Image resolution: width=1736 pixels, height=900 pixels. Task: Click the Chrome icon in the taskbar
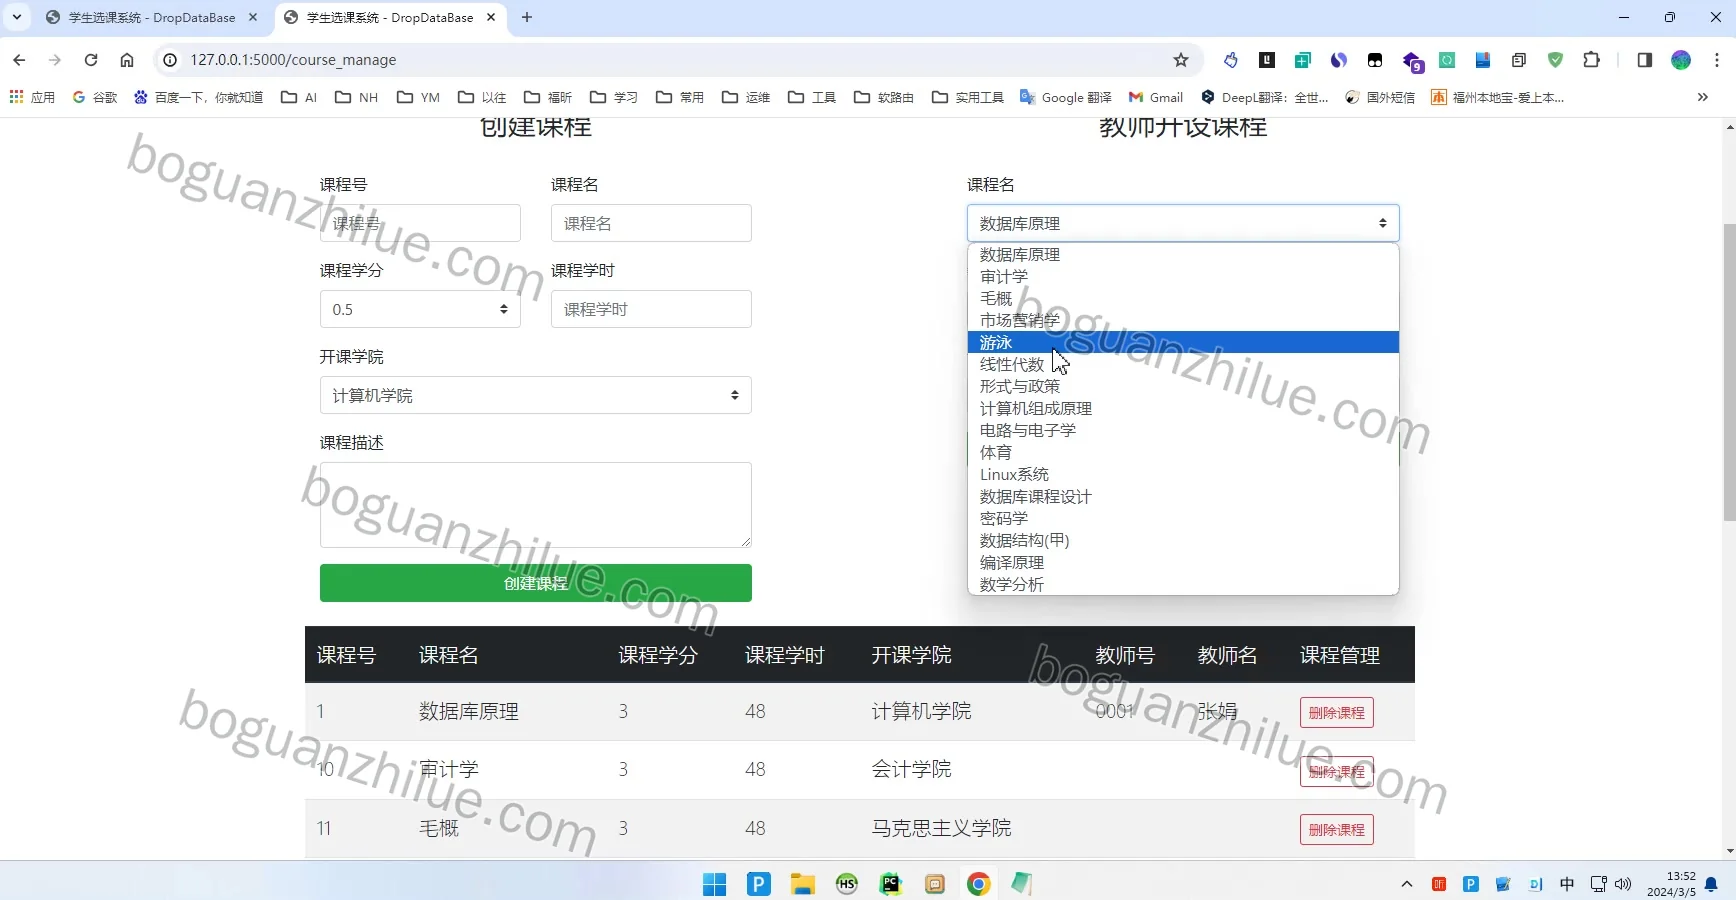[x=978, y=884]
